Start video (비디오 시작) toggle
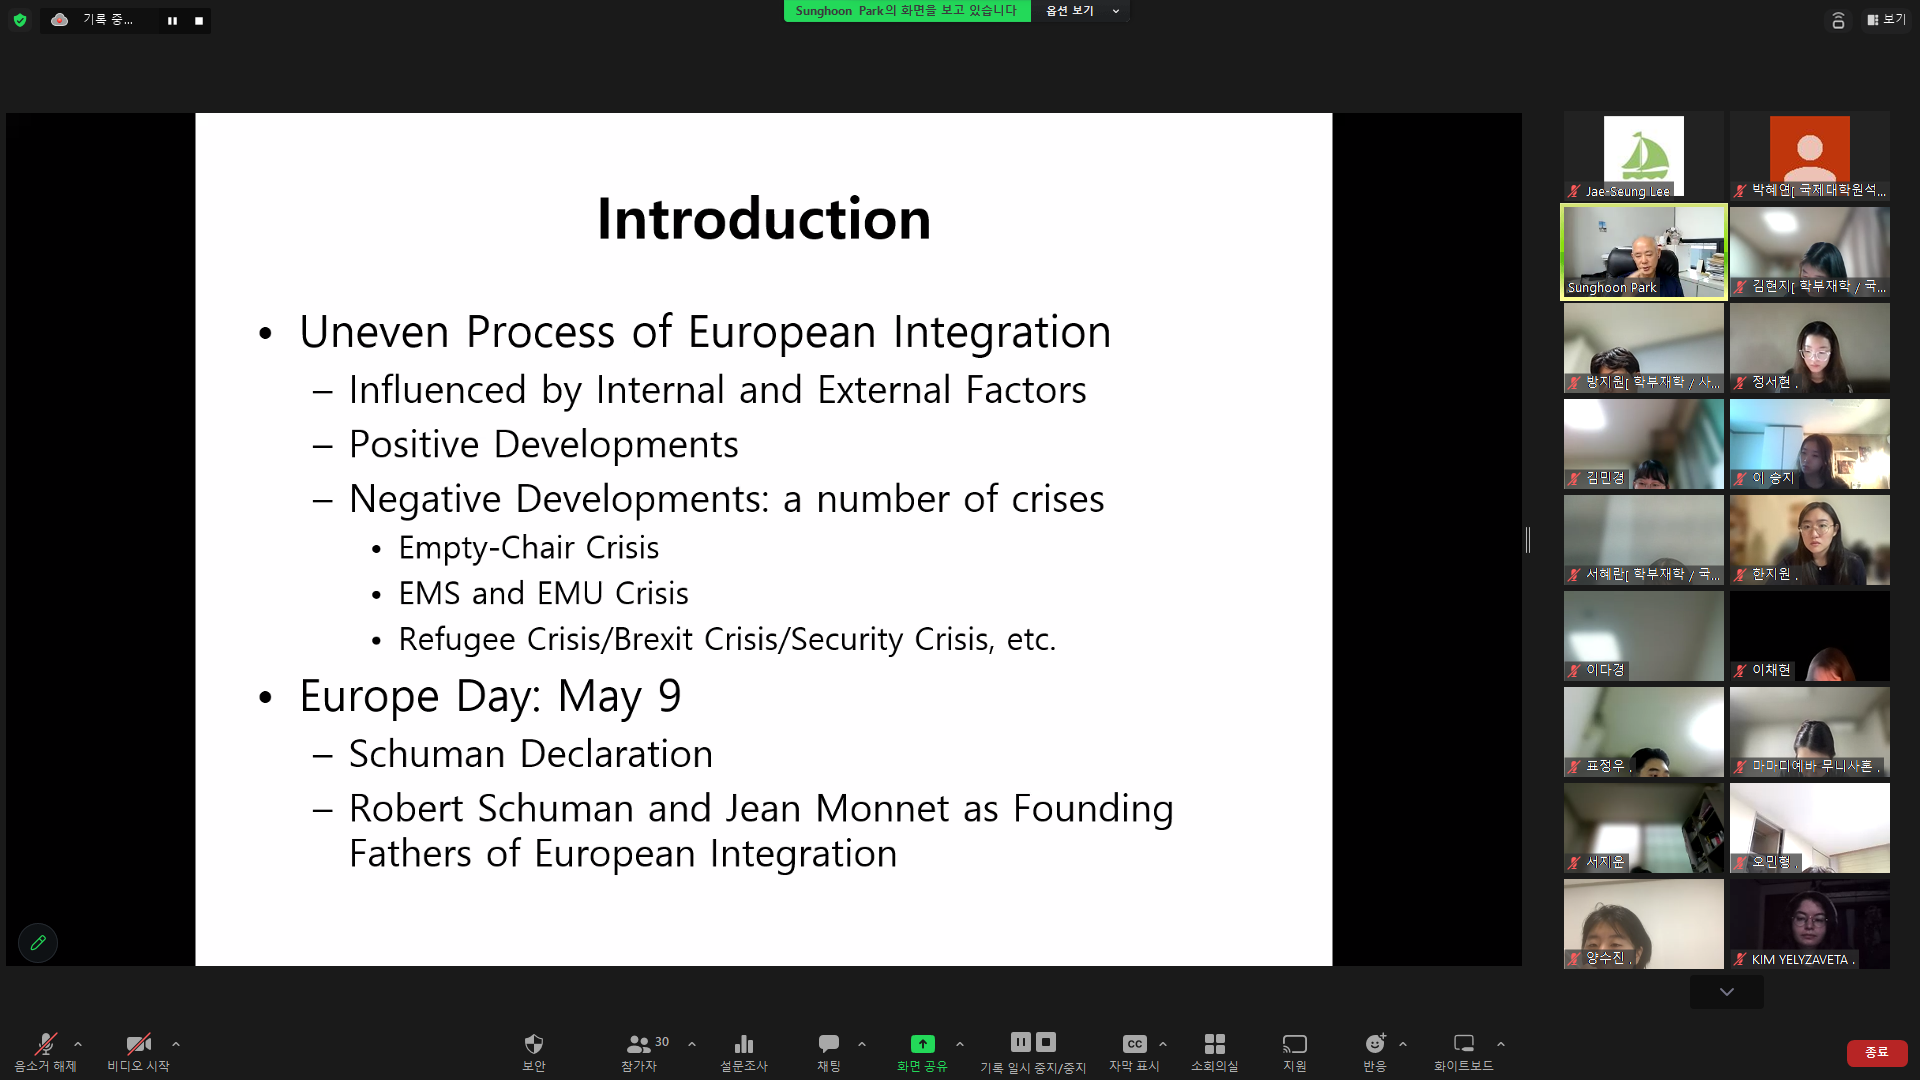 [x=138, y=1045]
